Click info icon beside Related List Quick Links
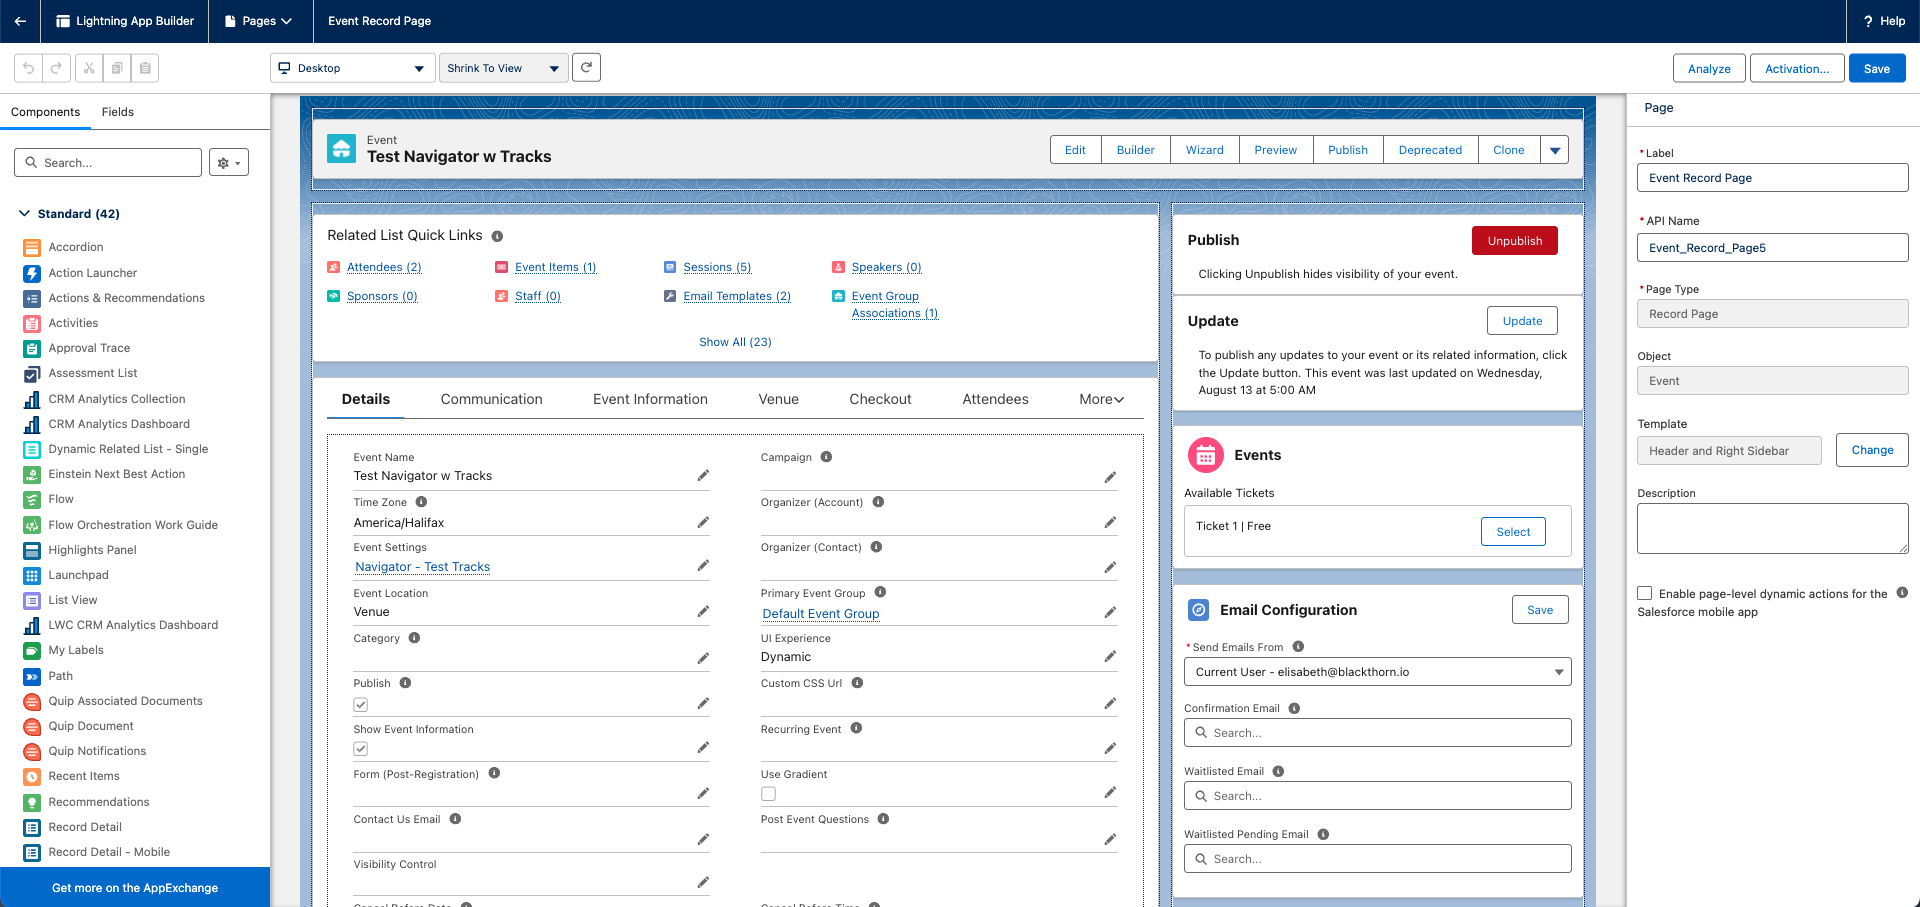Screen dimensions: 1920x907 point(497,236)
